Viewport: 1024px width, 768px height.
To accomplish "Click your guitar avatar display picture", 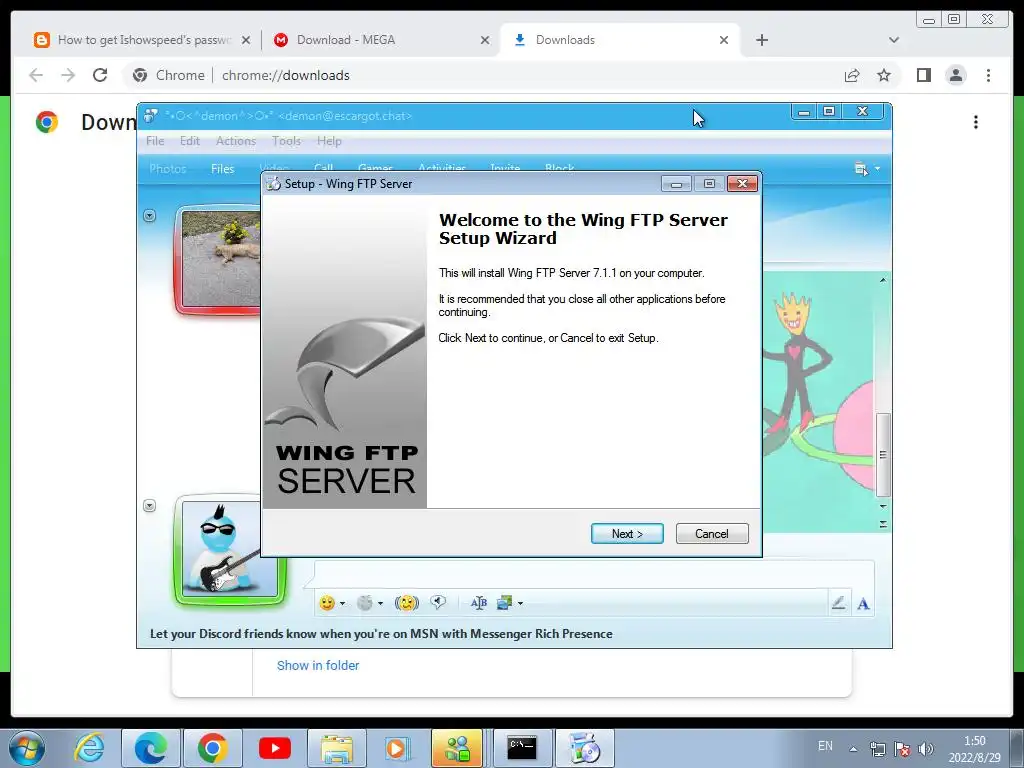I will pyautogui.click(x=230, y=549).
